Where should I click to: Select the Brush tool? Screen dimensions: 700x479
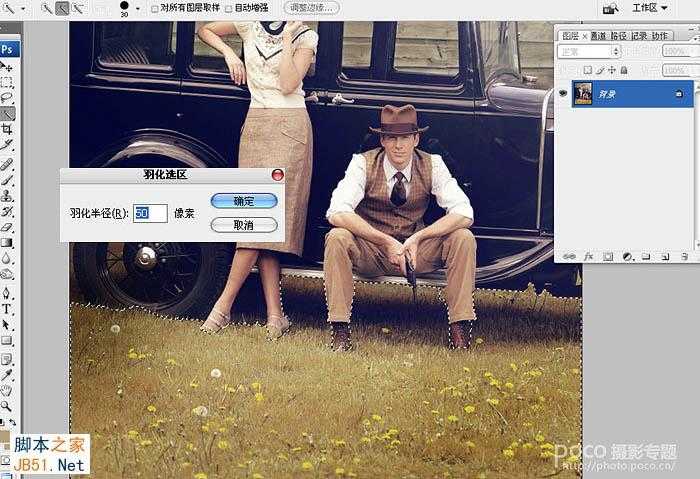(x=7, y=180)
